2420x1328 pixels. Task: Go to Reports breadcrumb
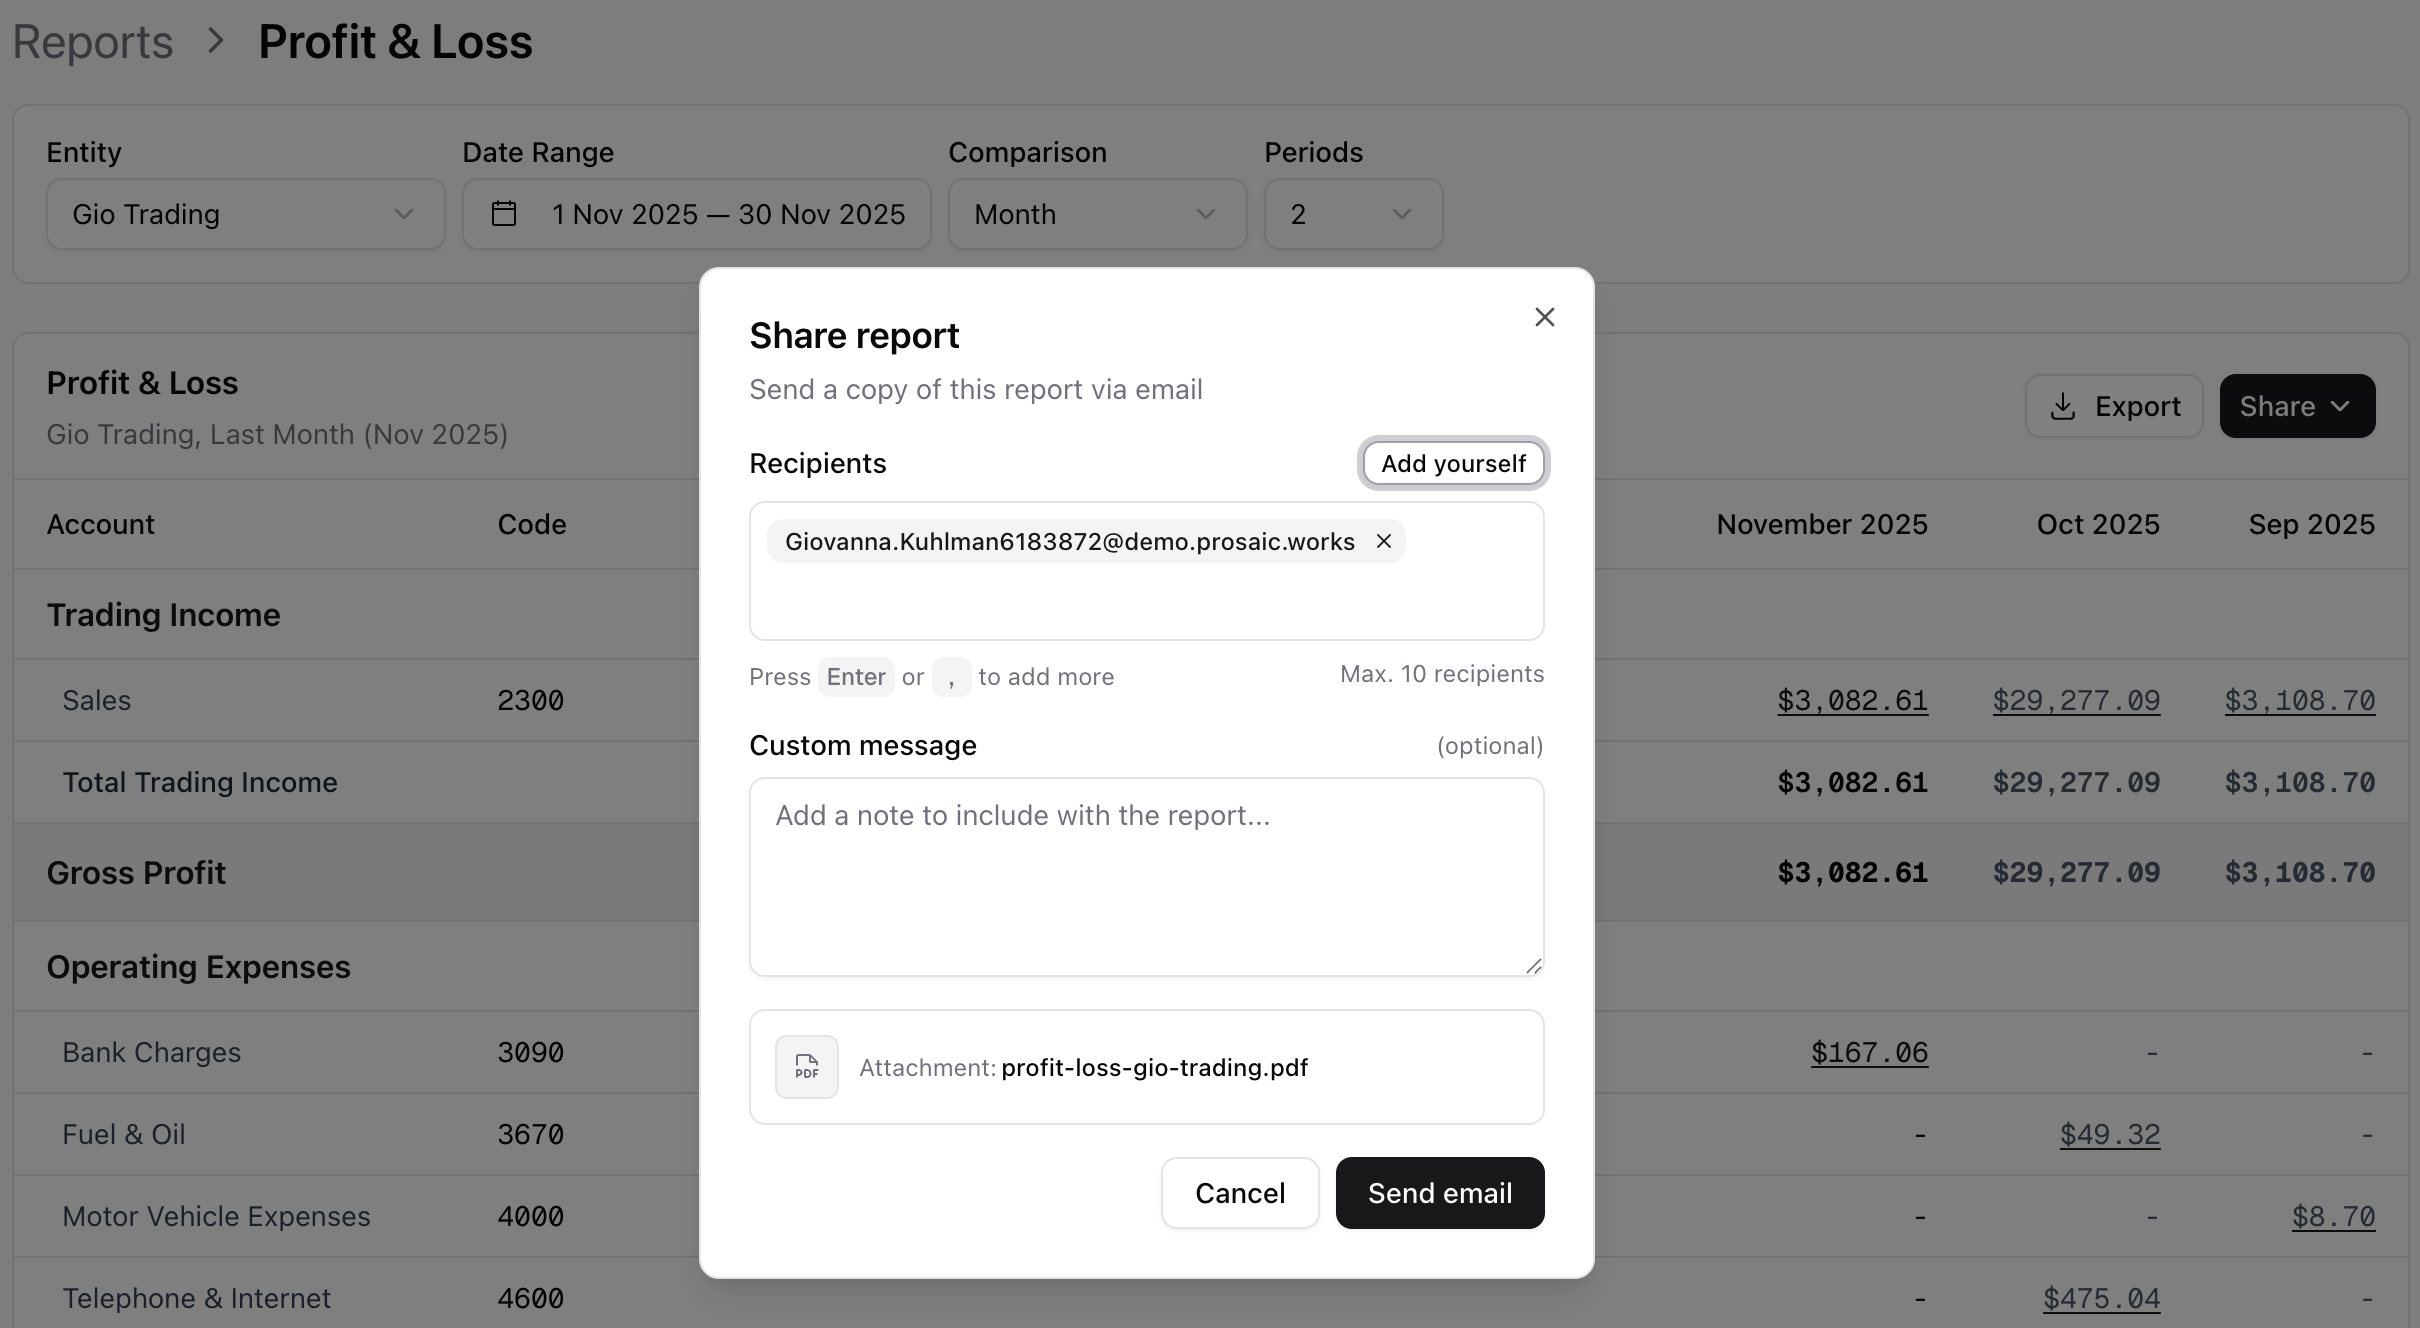(x=93, y=42)
